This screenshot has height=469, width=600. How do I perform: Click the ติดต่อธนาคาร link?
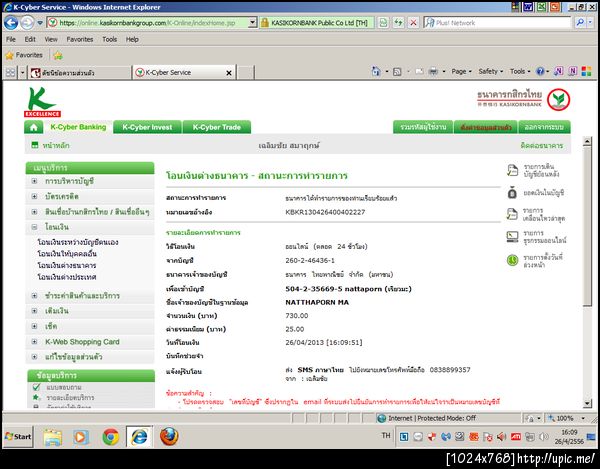[x=541, y=145]
